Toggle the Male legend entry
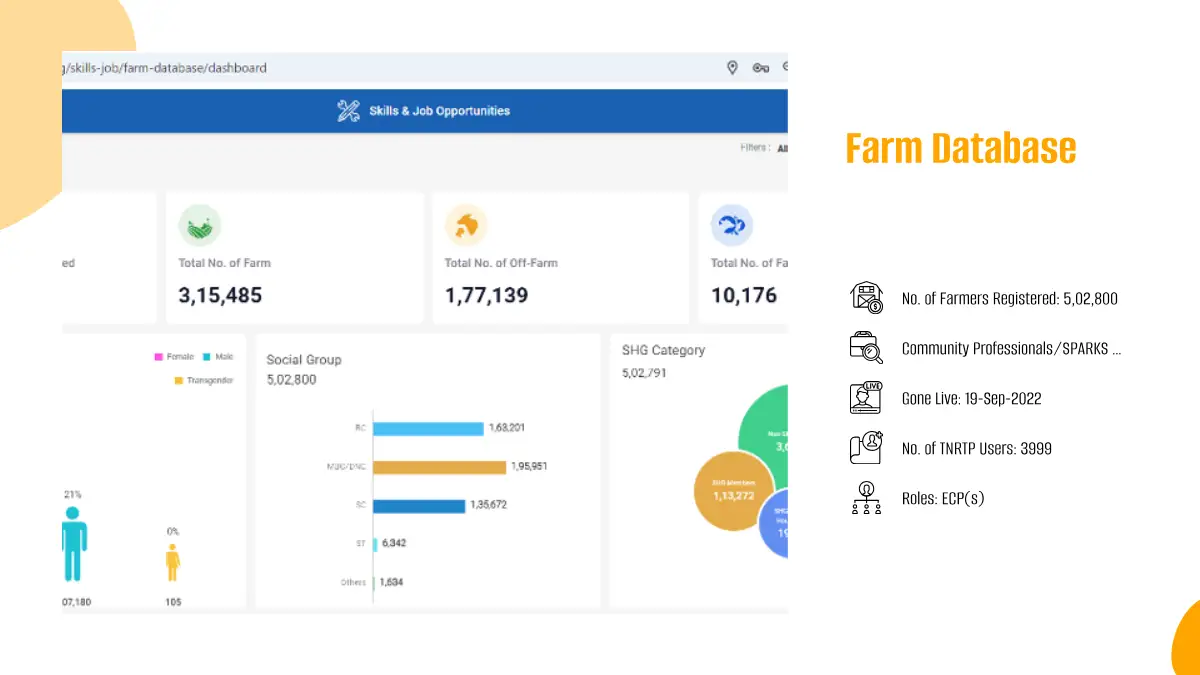This screenshot has height=675, width=1200. (219, 357)
